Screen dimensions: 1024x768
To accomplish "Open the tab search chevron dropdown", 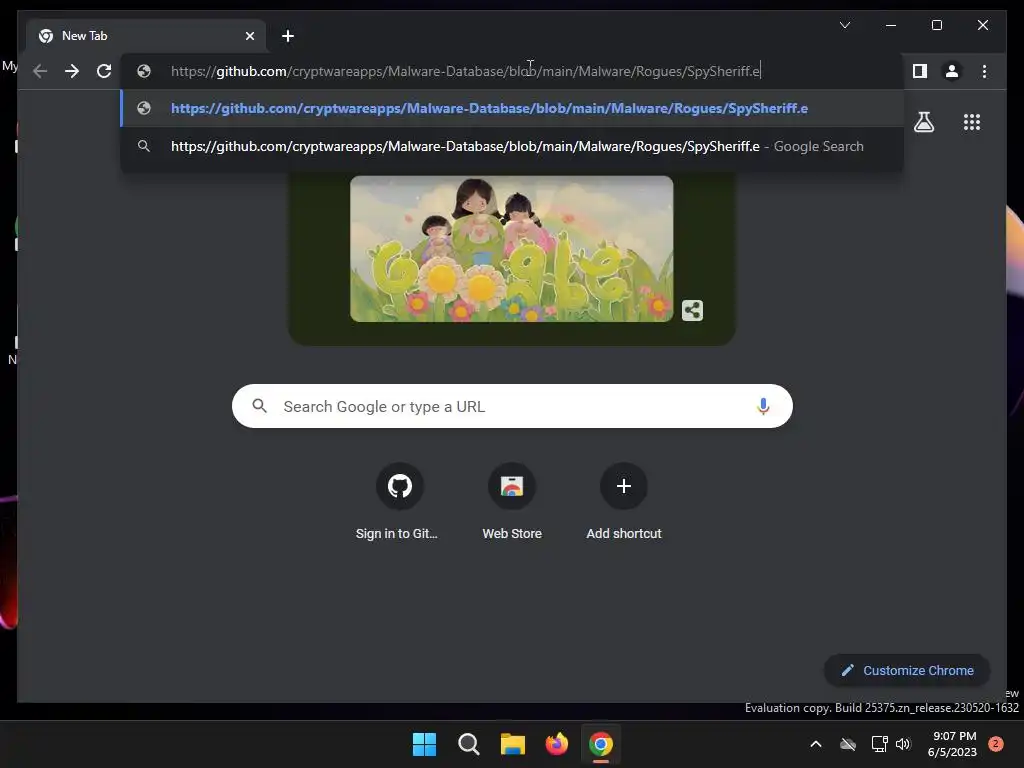I will point(844,25).
